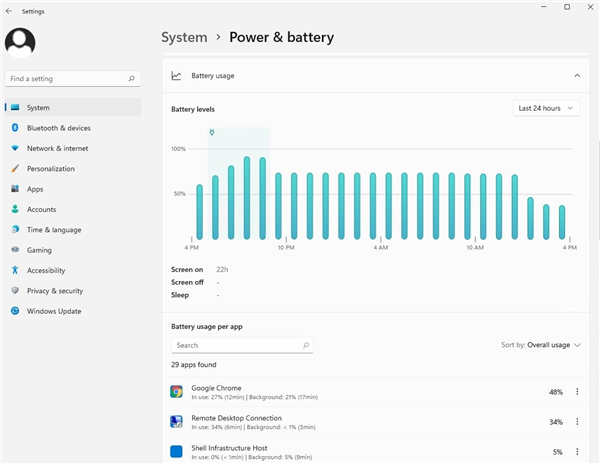Click the System breadcrumb link
This screenshot has width=600, height=464.
pos(184,38)
